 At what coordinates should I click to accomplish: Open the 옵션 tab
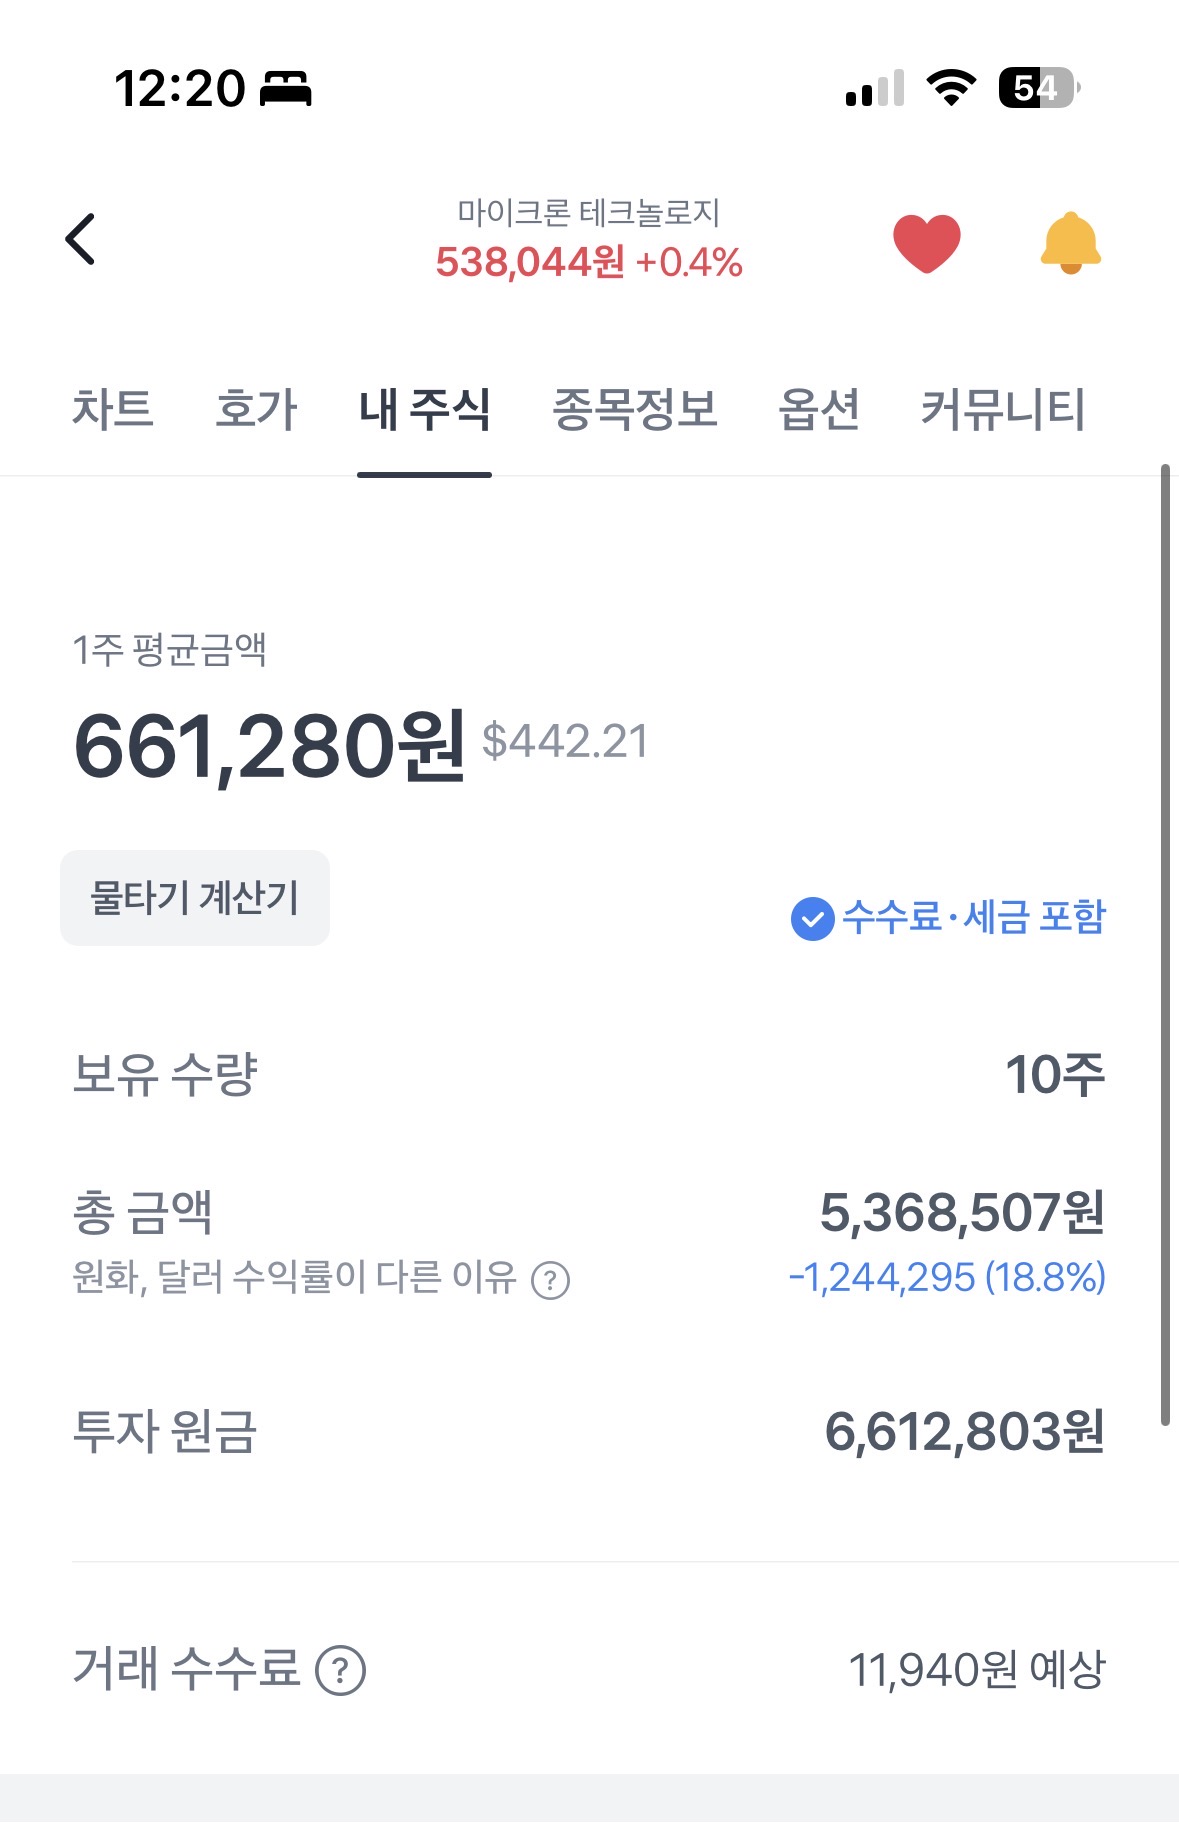click(x=819, y=410)
